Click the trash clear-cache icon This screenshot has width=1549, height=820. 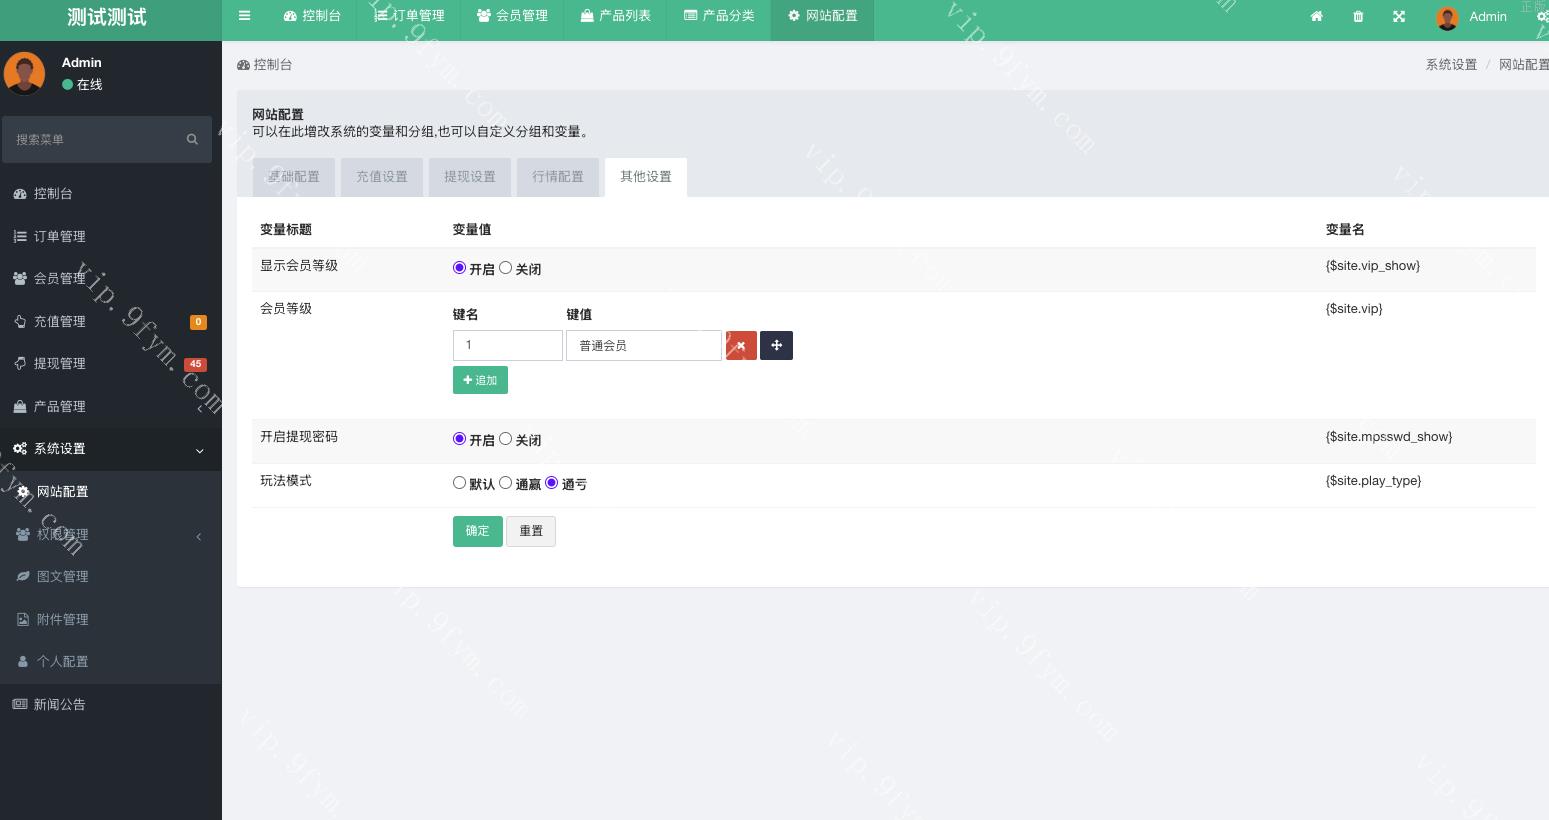point(1358,16)
